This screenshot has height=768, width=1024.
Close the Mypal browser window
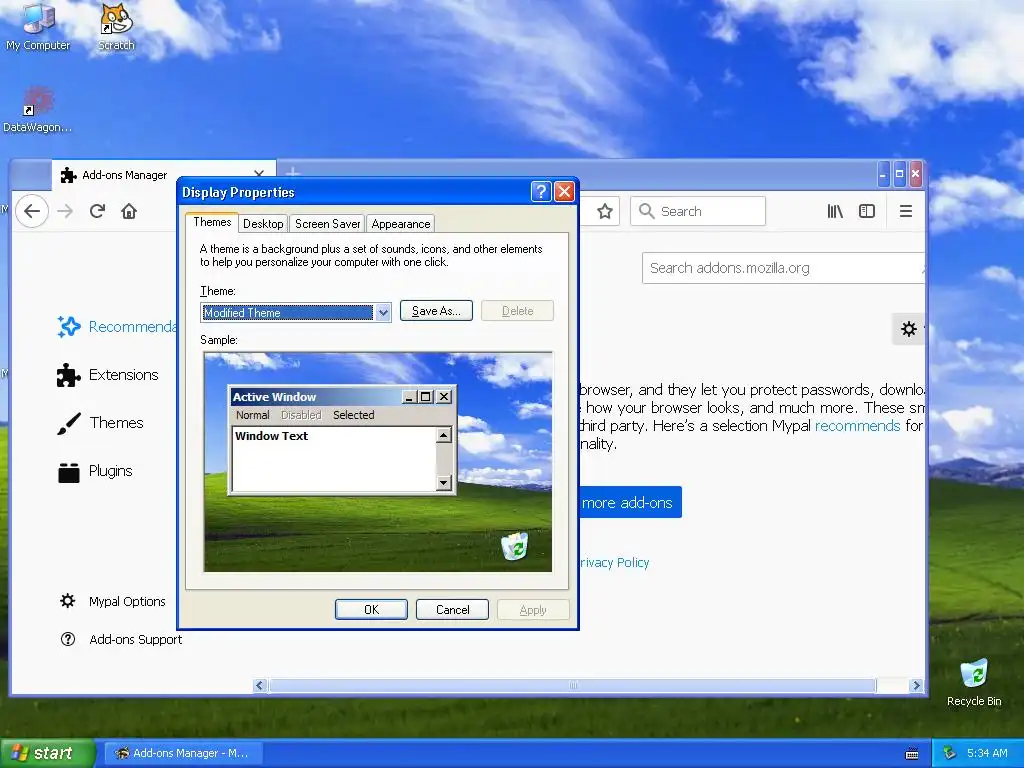coord(916,174)
